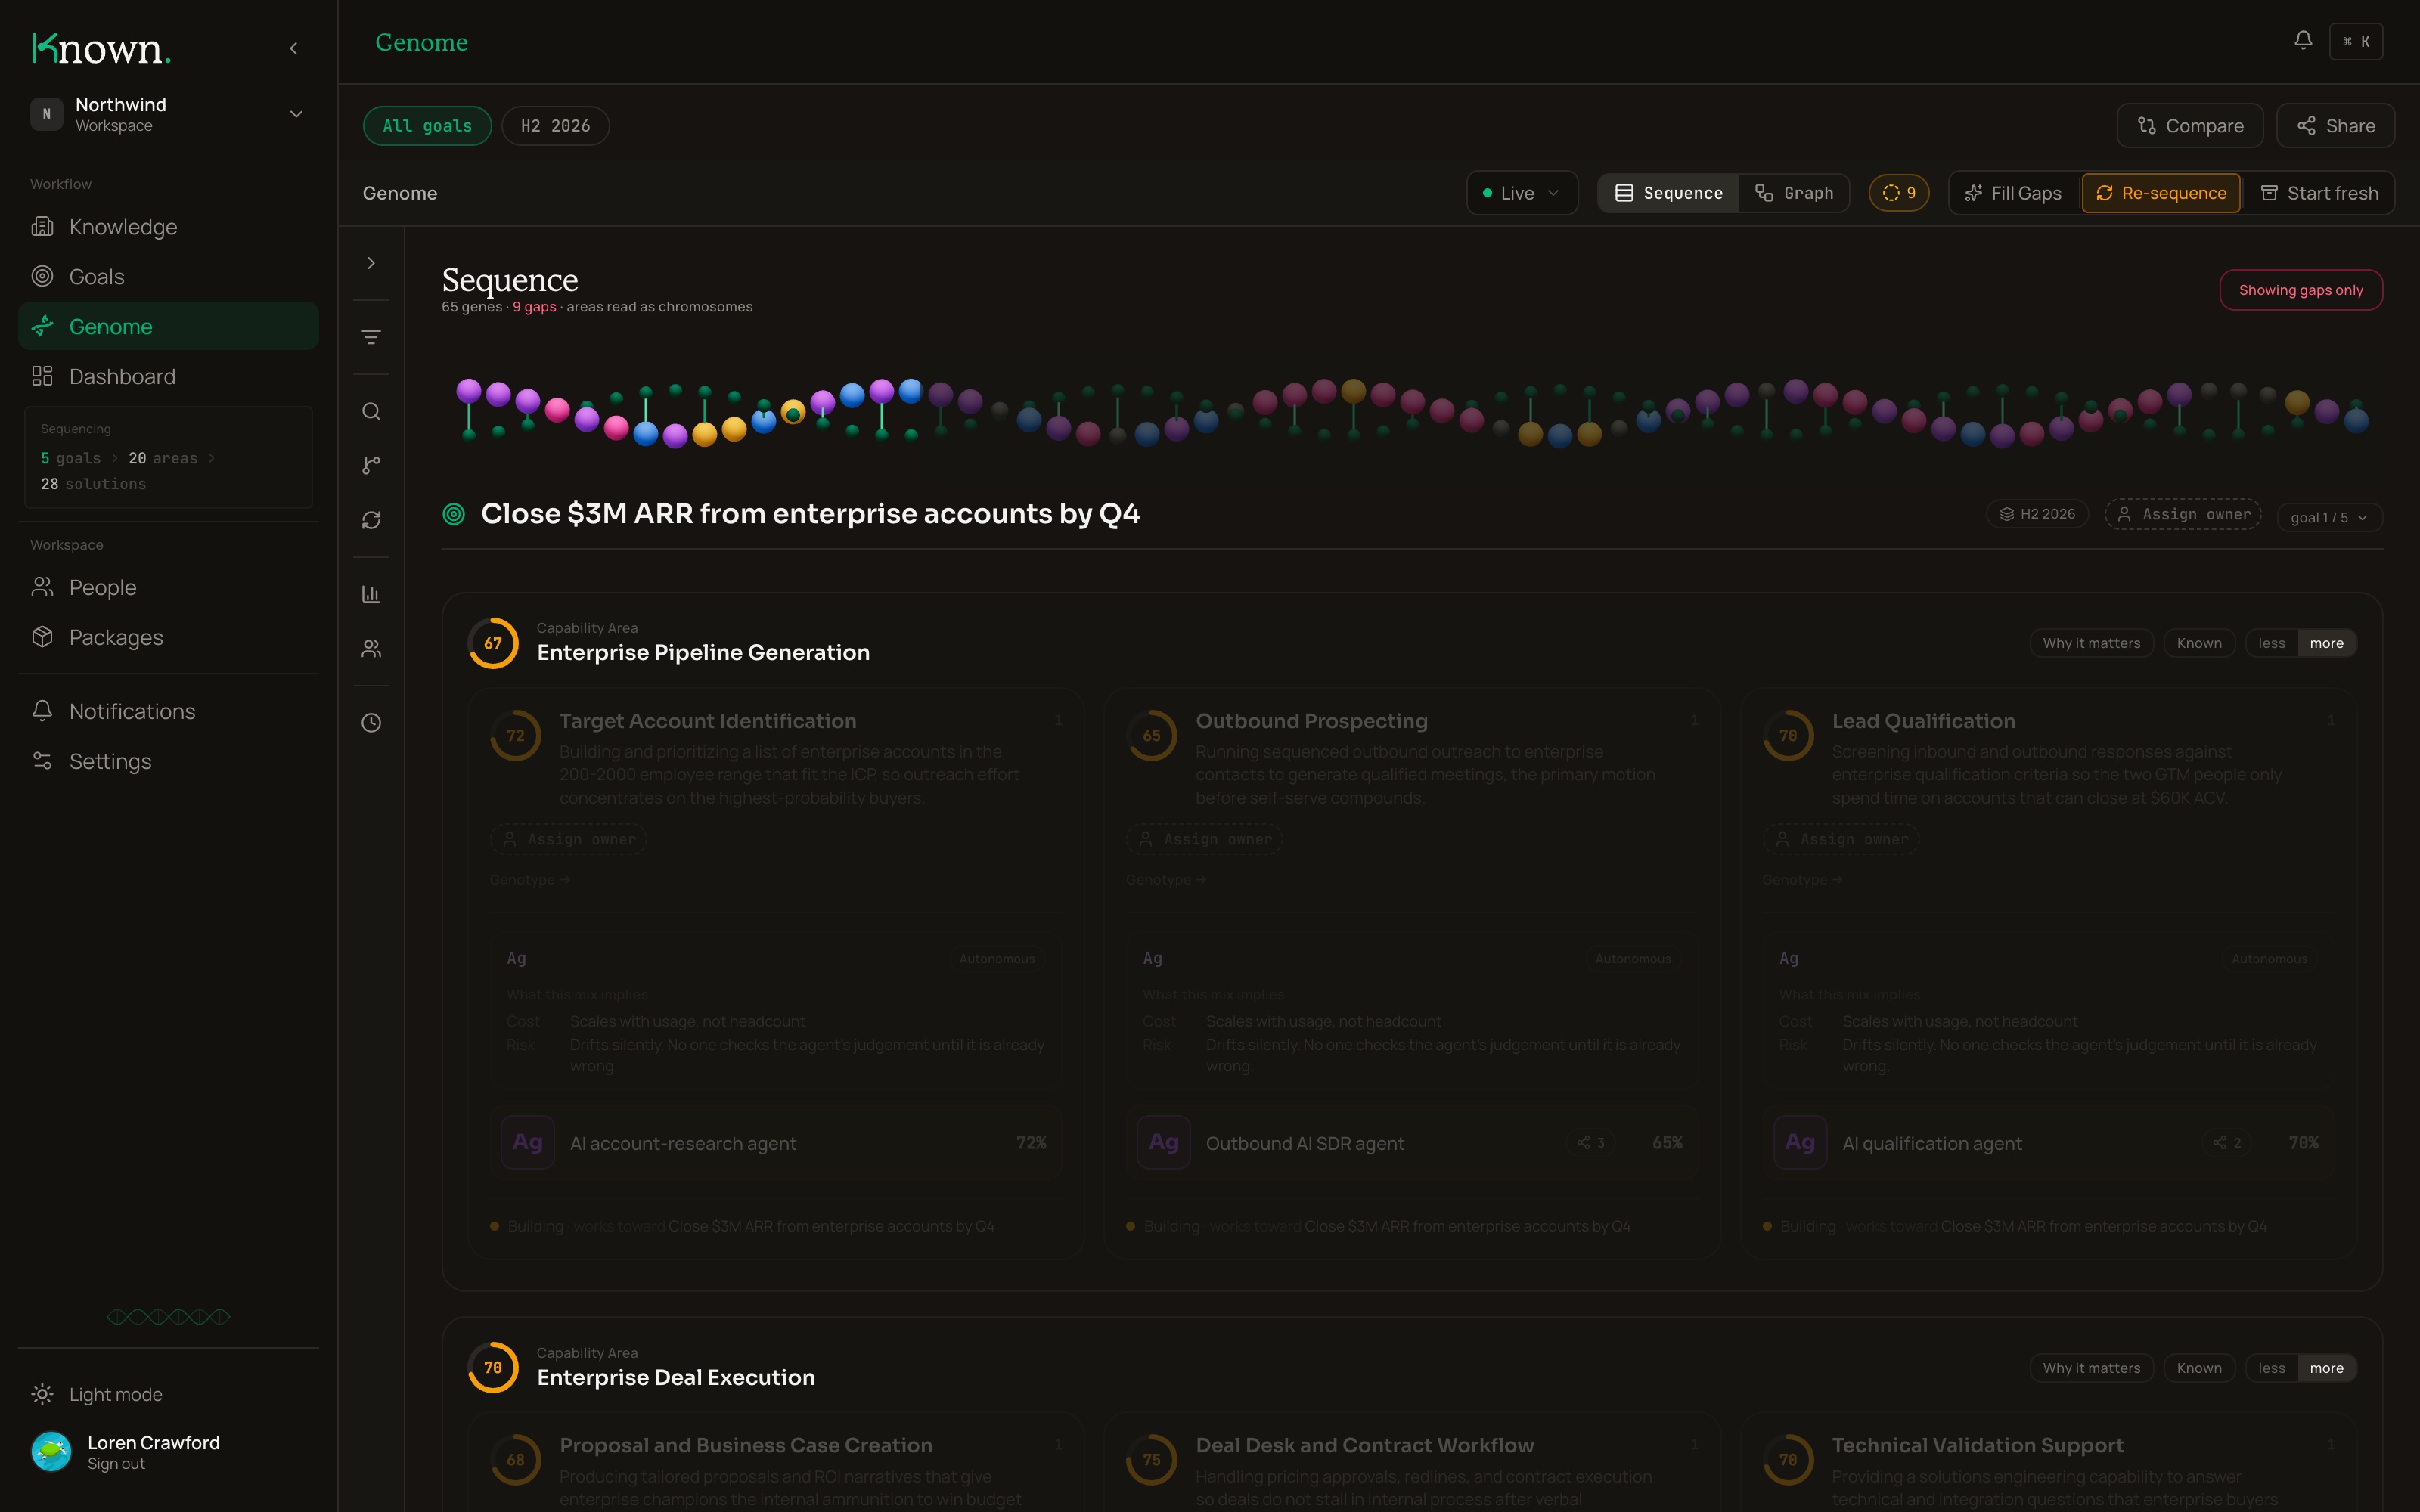Click the Known logo
This screenshot has width=2420, height=1512.
tap(101, 48)
